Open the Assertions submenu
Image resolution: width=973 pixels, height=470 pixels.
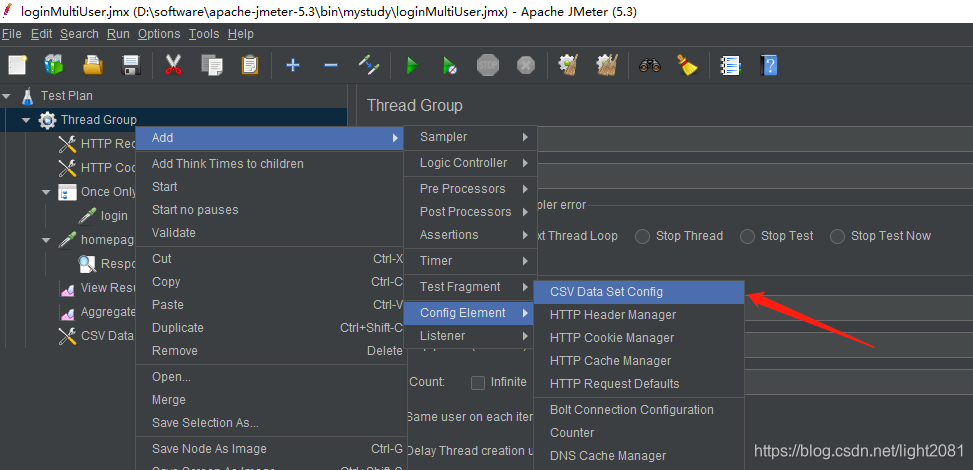470,235
